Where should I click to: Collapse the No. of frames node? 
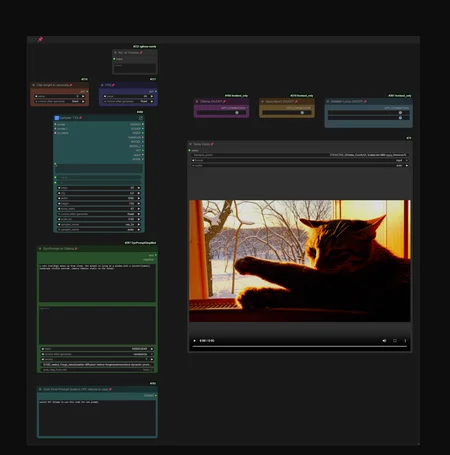[116, 53]
